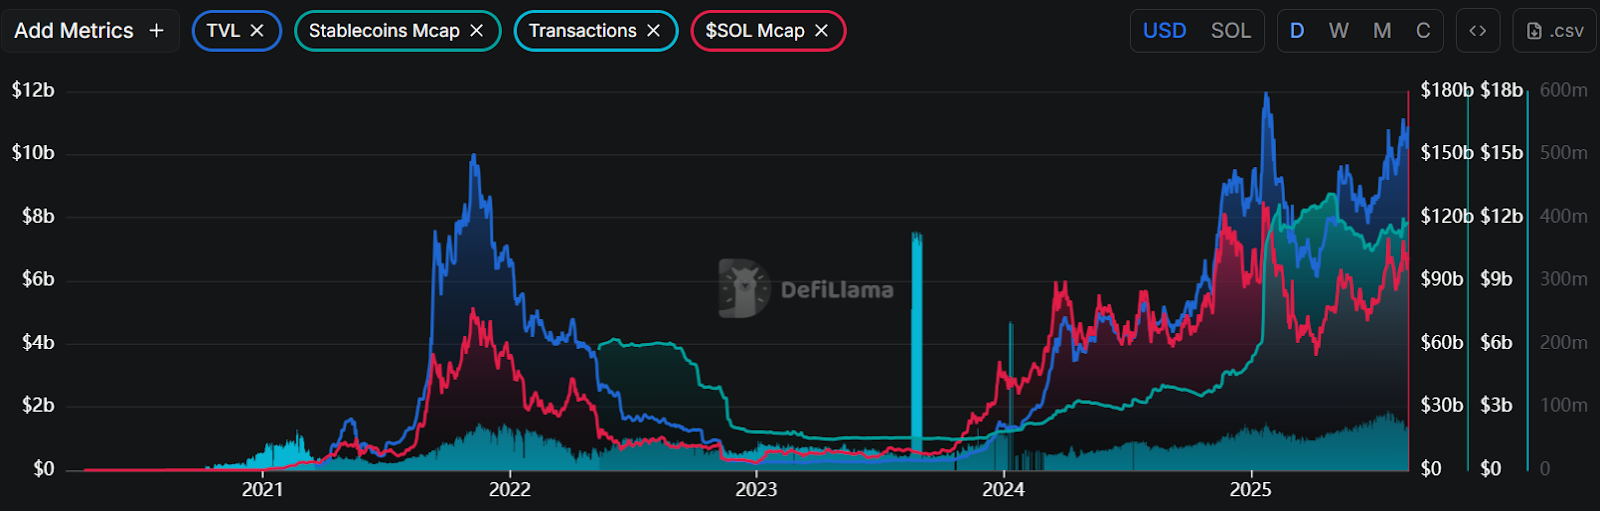The height and width of the screenshot is (511, 1600).
Task: Remove the $SOL Mcap metric
Action: coord(822,31)
